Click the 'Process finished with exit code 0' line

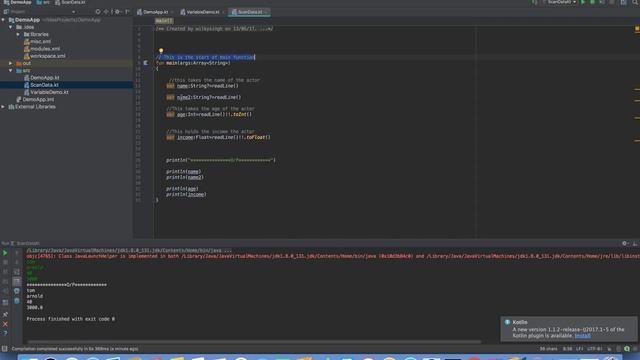pyautogui.click(x=71, y=319)
